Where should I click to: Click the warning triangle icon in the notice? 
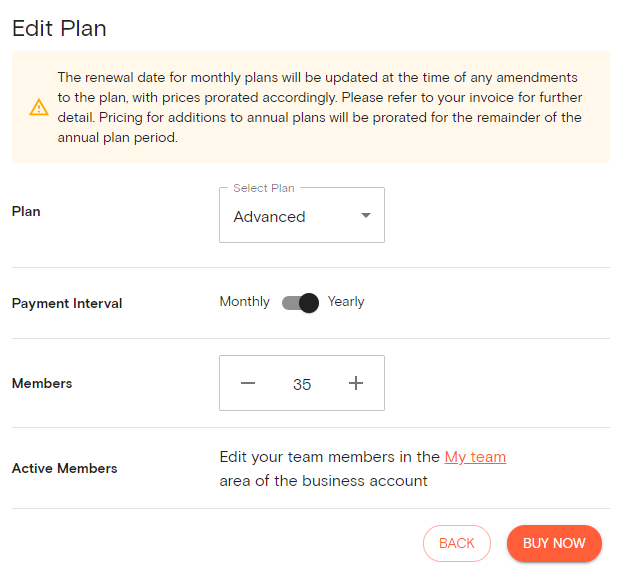point(39,107)
